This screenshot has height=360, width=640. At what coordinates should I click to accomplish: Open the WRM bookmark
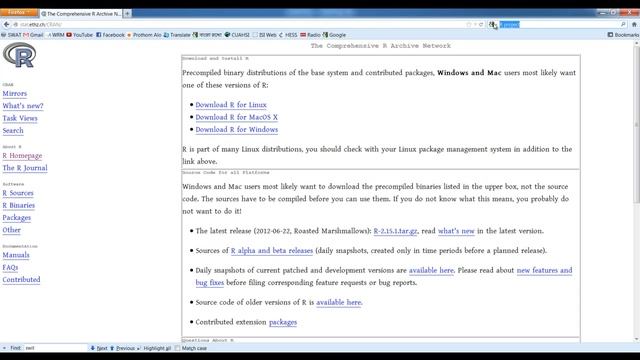coord(56,35)
